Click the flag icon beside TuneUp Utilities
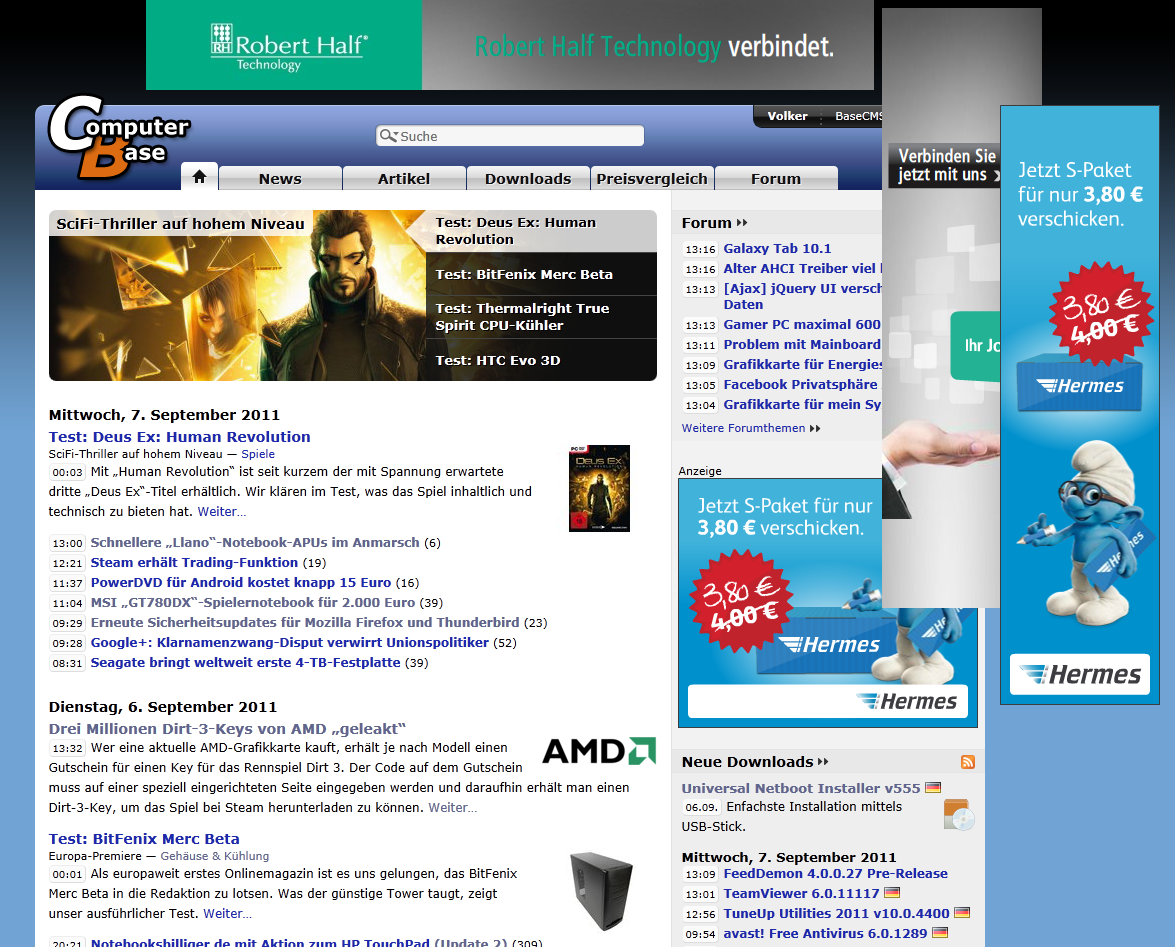1175x947 pixels. pyautogui.click(x=962, y=913)
